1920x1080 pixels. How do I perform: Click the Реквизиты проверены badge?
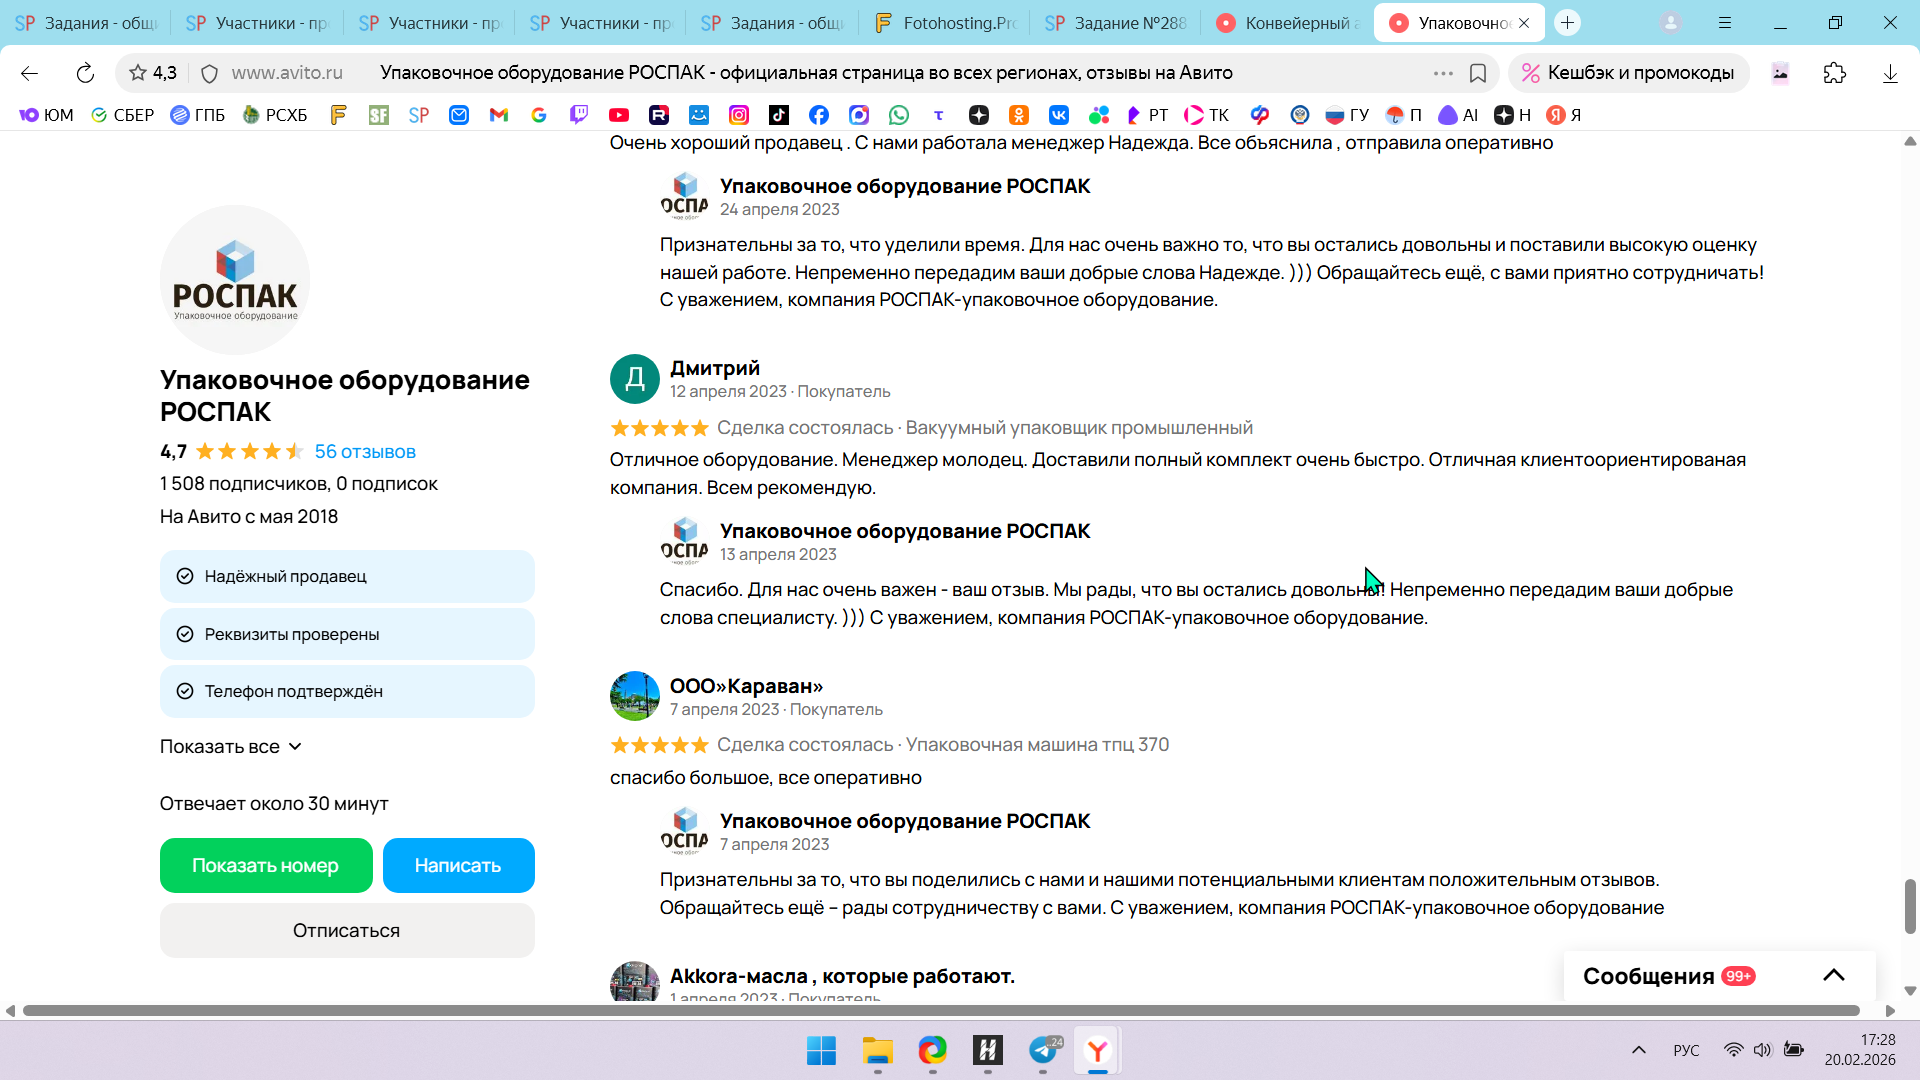click(x=347, y=634)
